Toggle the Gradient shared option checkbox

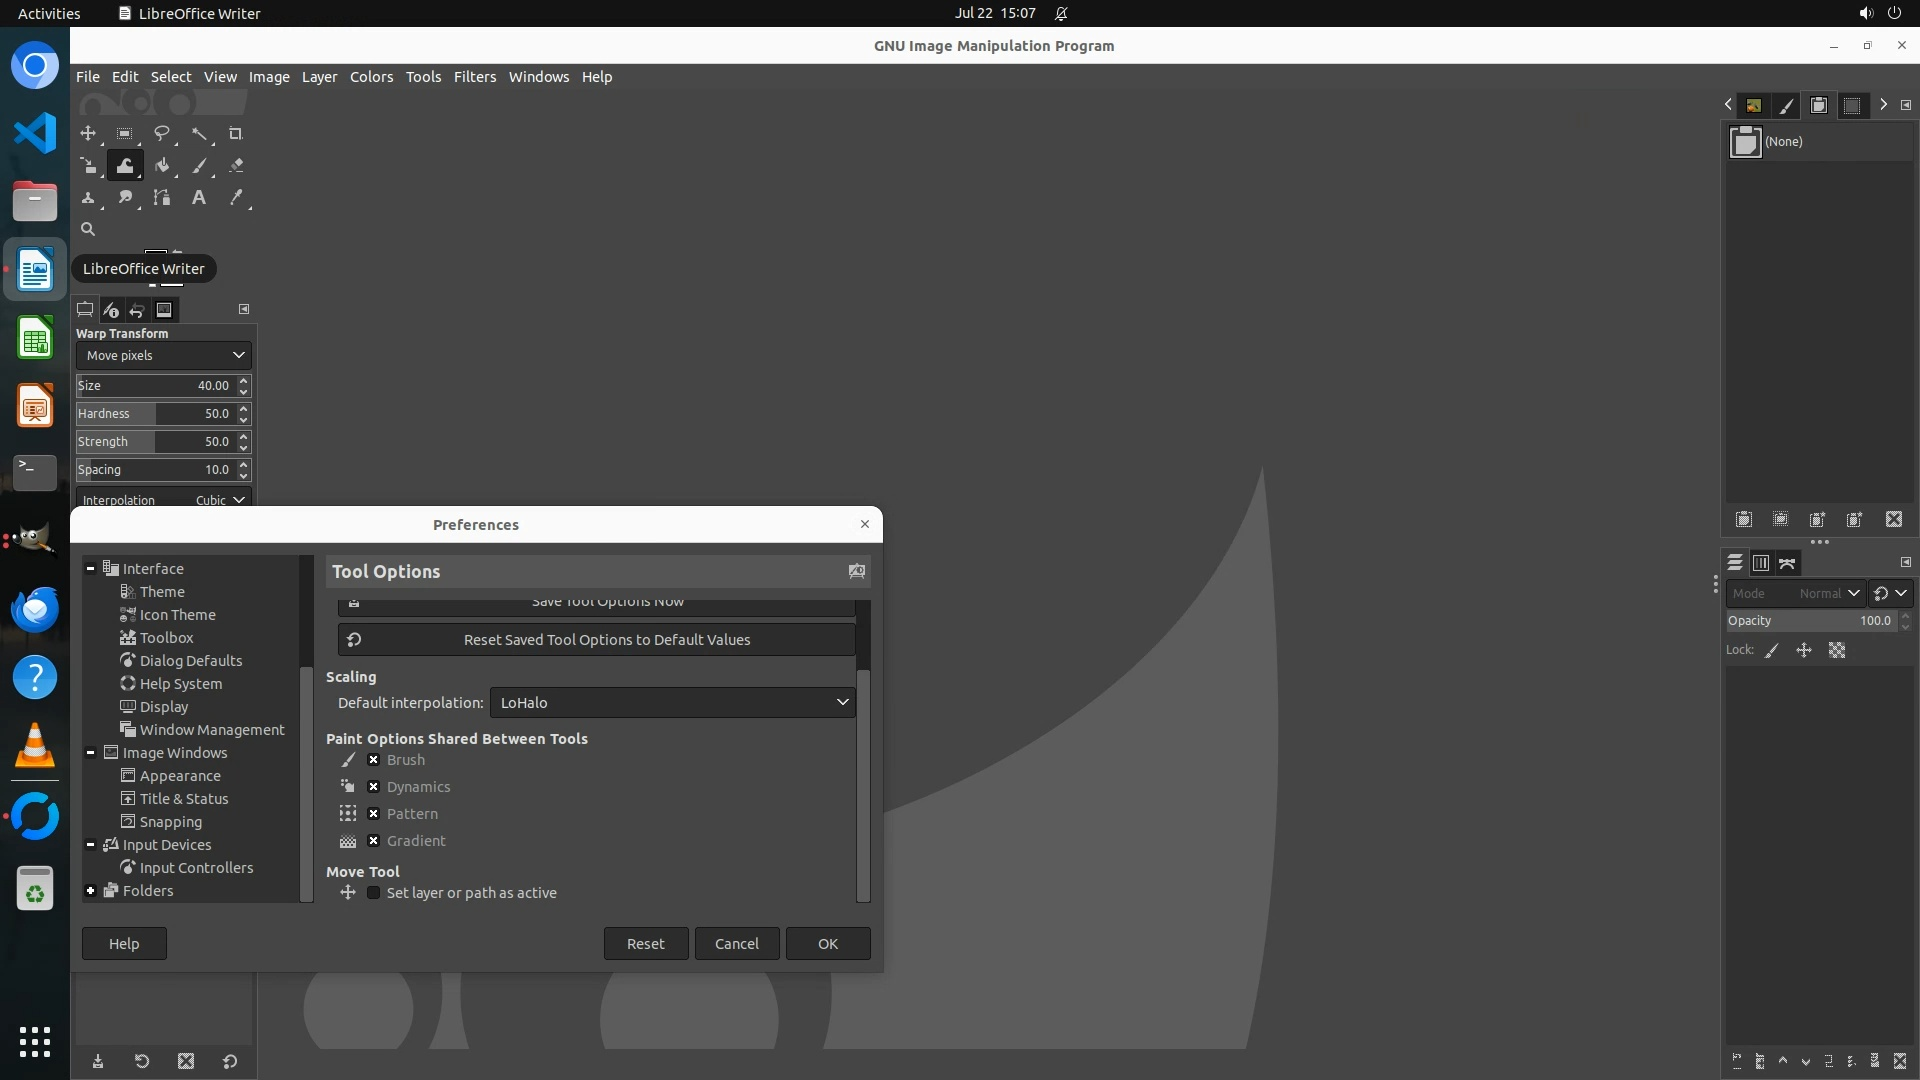coord(374,841)
